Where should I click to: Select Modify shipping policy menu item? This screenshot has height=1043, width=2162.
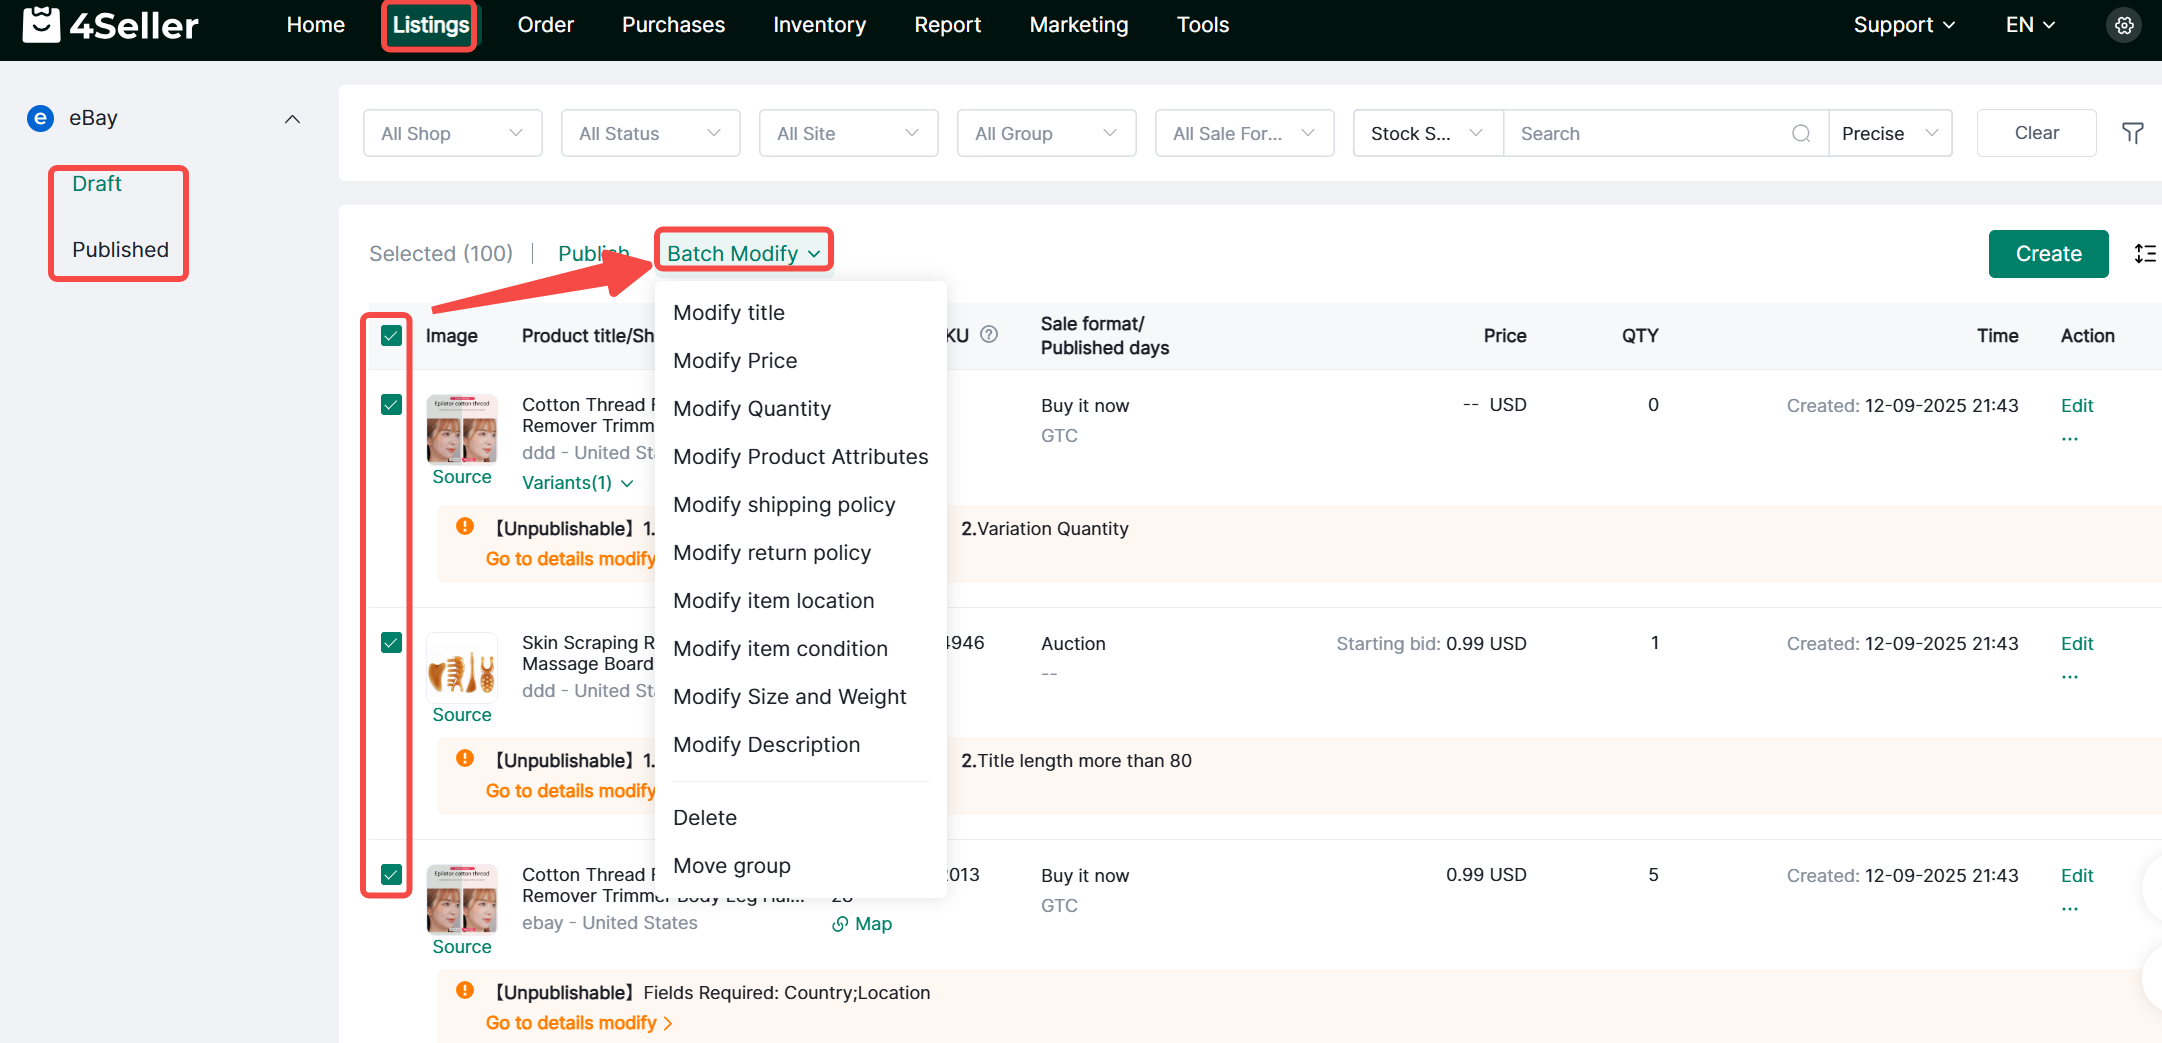pyautogui.click(x=784, y=505)
